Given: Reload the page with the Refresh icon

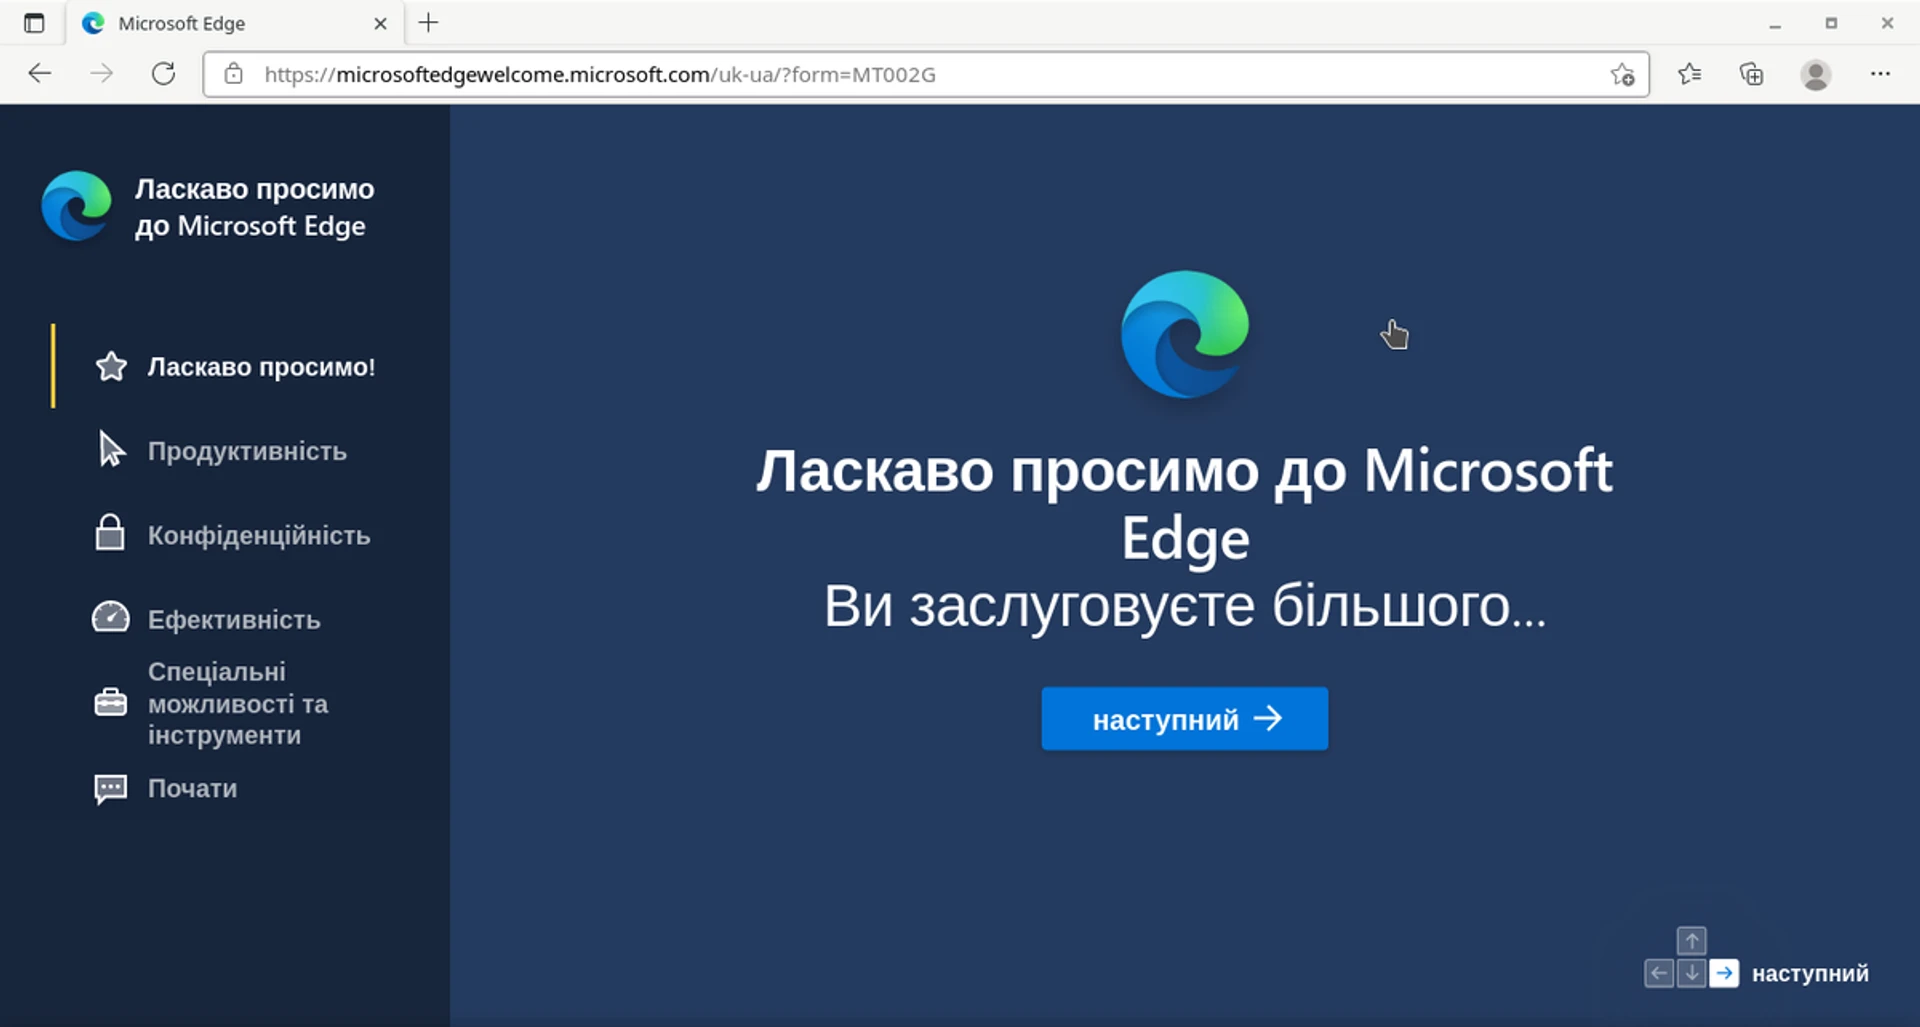Looking at the screenshot, I should tap(164, 73).
